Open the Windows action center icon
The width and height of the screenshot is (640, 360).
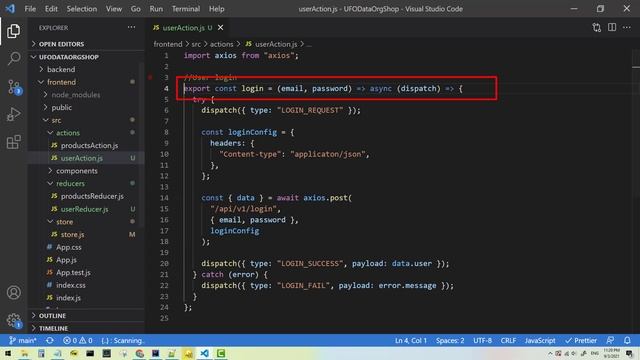click(629, 353)
